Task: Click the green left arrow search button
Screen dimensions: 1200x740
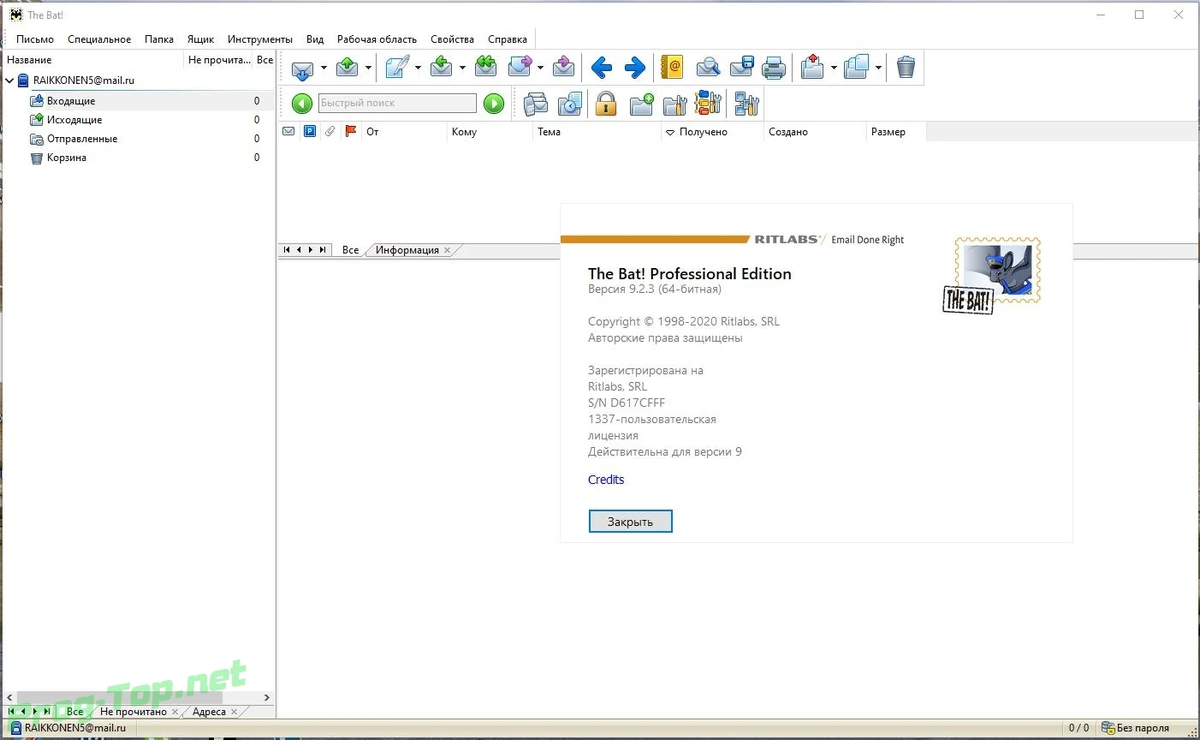Action: [x=302, y=103]
